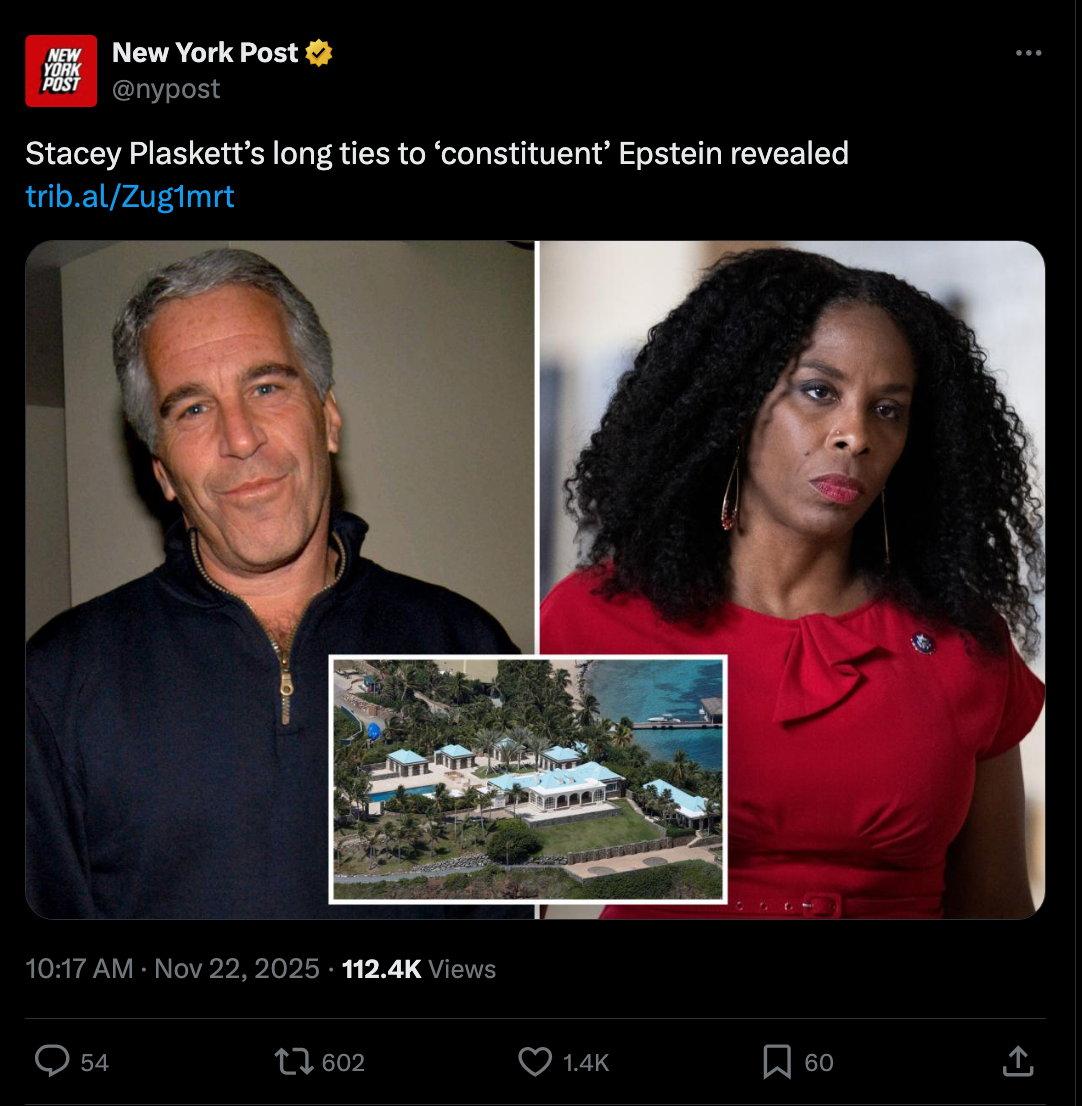The height and width of the screenshot is (1106, 1082).
Task: Open the inset aerial island photo
Action: click(528, 779)
